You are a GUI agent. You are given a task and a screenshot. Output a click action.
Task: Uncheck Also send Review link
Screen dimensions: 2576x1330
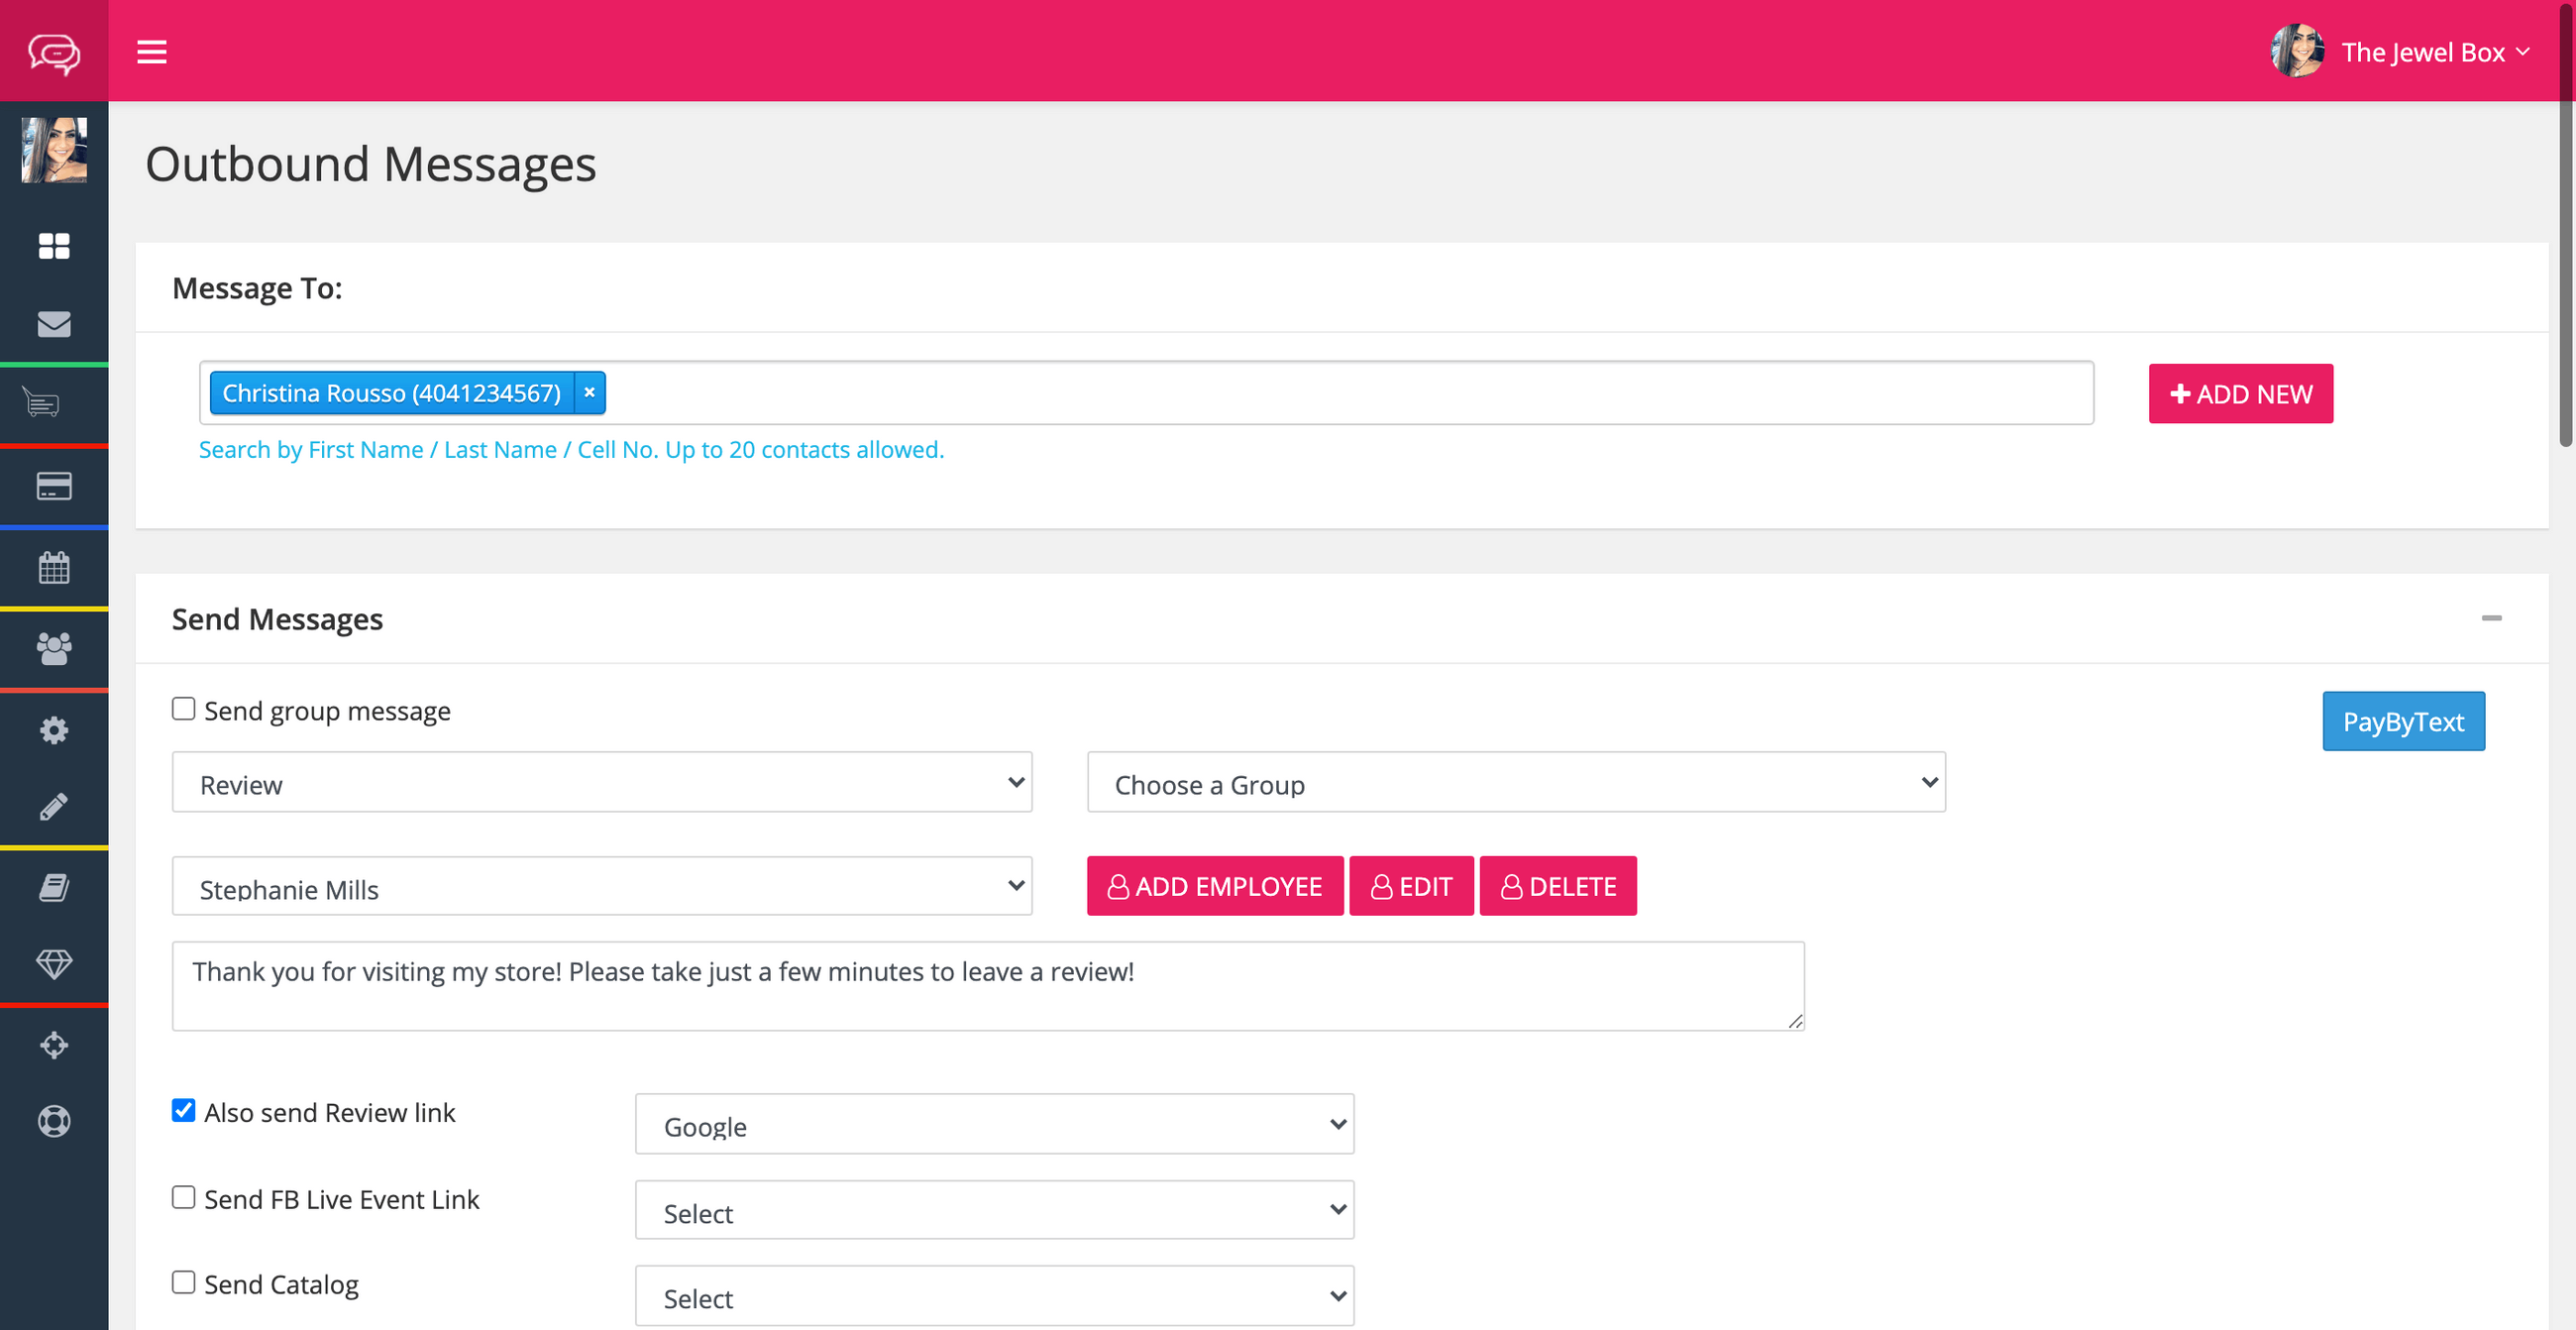[183, 1110]
